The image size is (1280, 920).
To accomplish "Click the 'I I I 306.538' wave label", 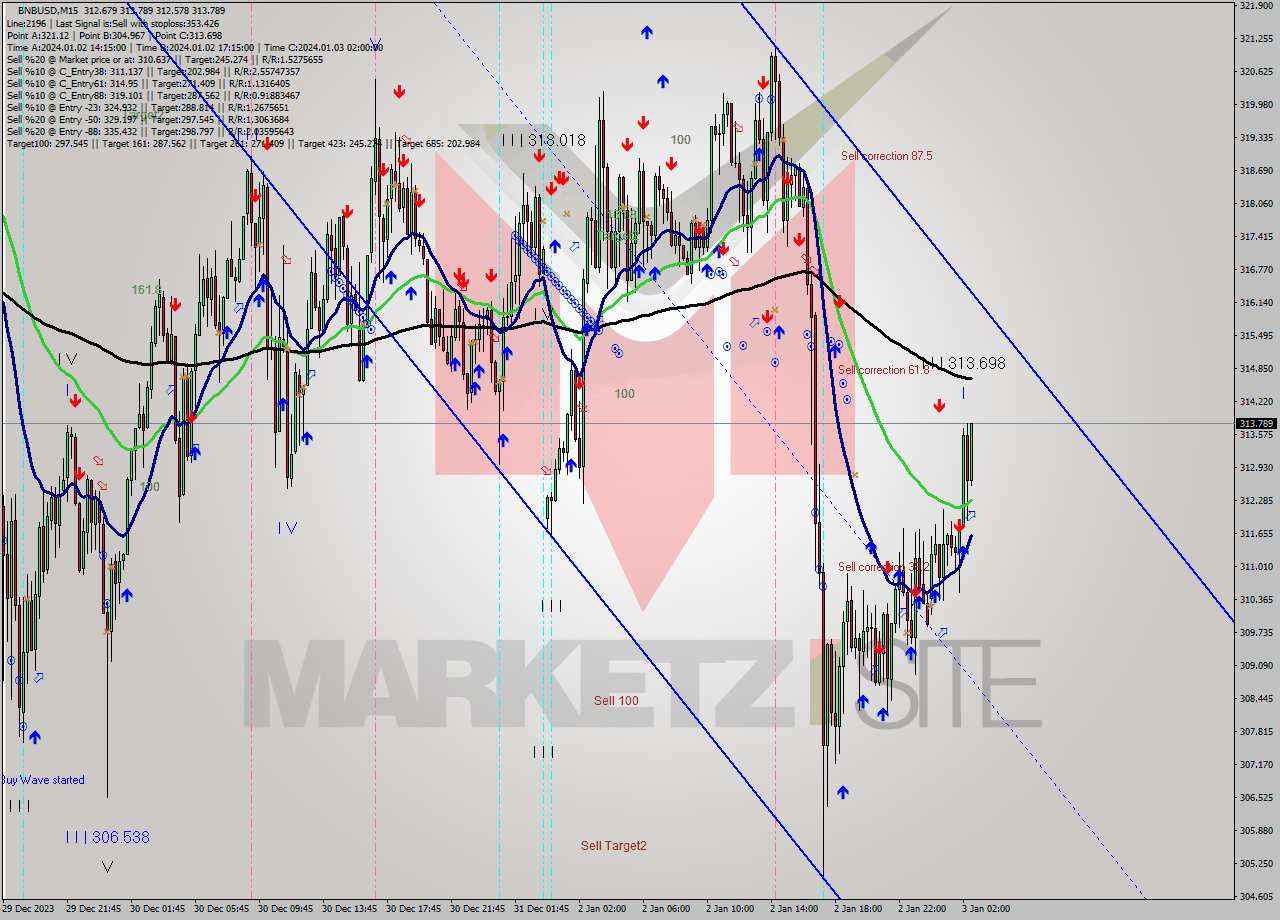I will [108, 837].
